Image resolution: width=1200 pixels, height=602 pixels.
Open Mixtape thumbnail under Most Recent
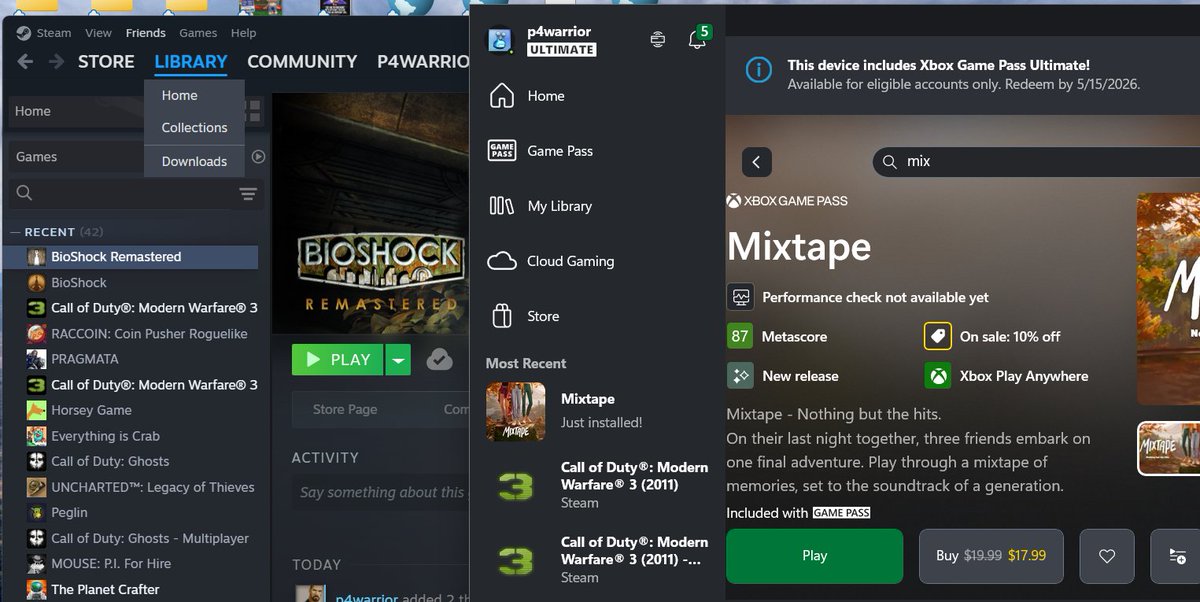click(516, 411)
